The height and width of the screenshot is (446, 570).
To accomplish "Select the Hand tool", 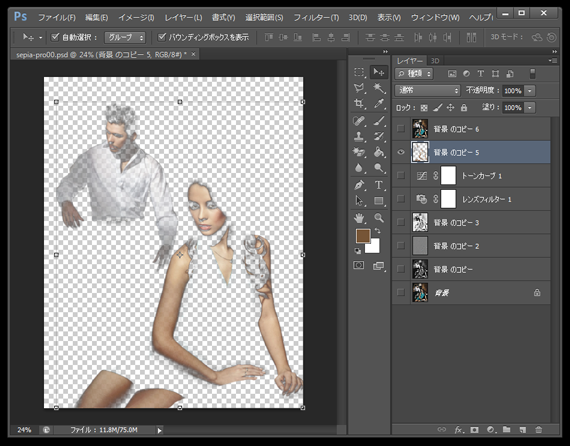I will 359,218.
